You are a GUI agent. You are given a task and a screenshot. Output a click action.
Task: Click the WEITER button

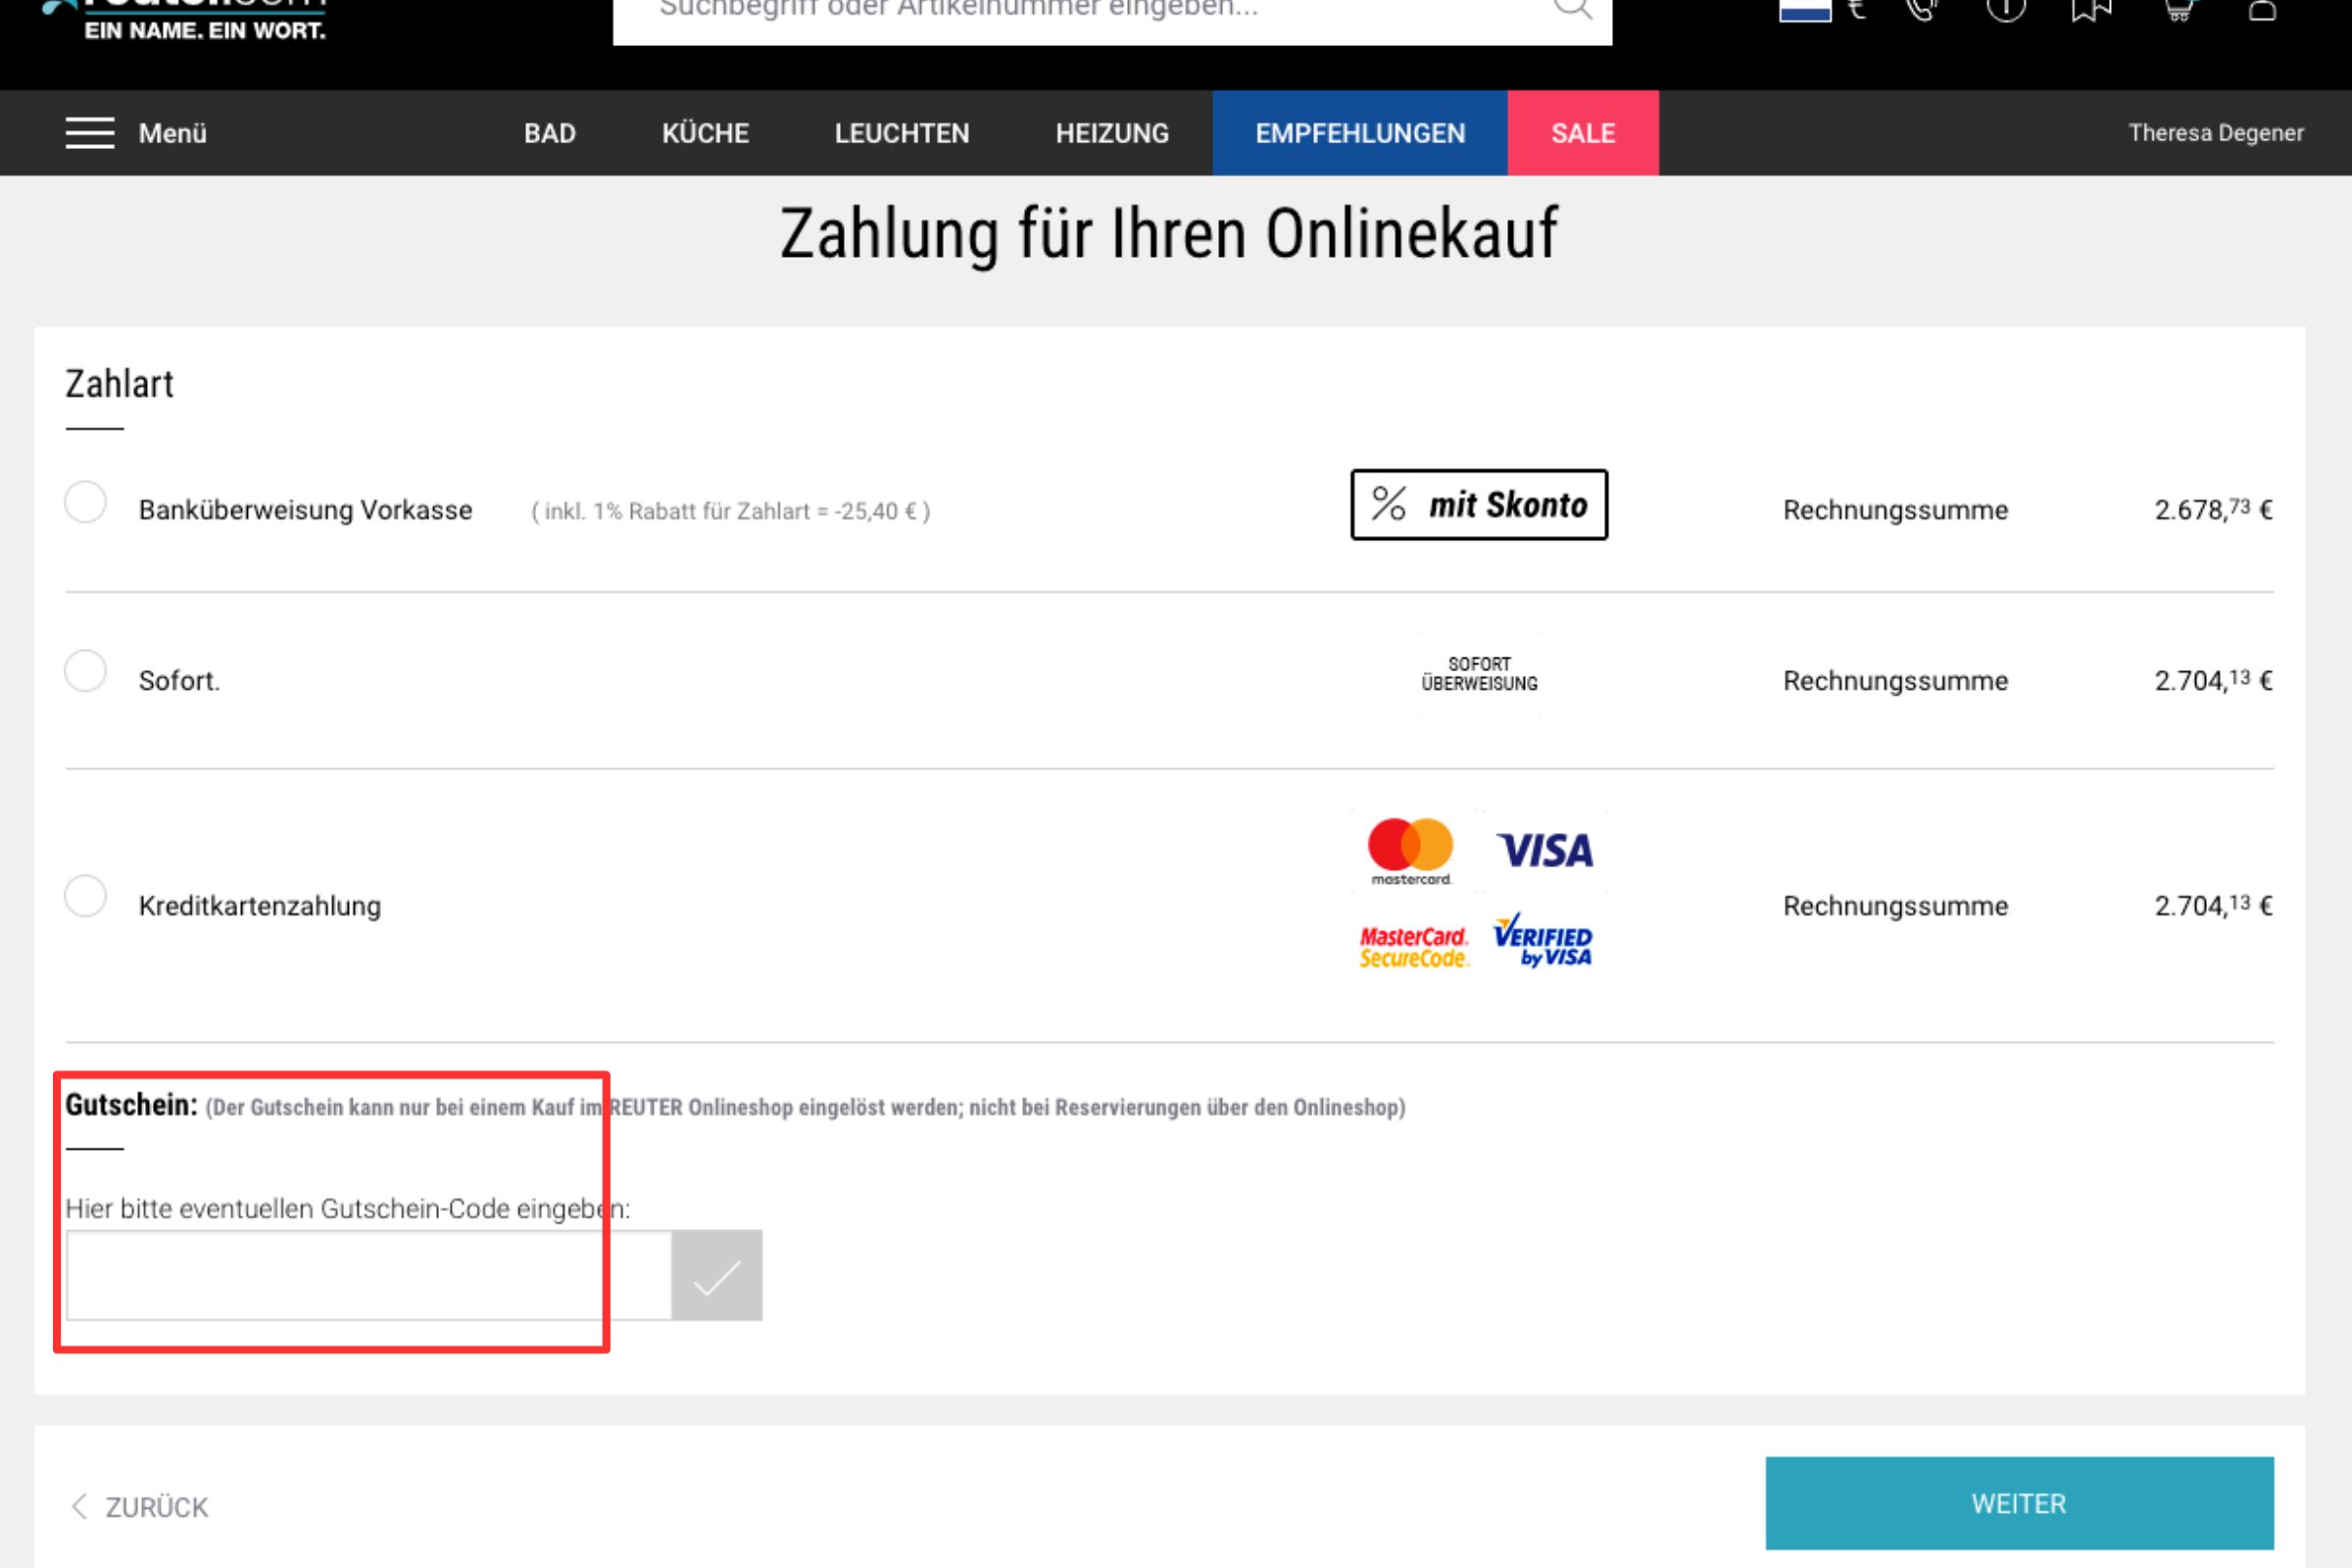[2019, 1503]
